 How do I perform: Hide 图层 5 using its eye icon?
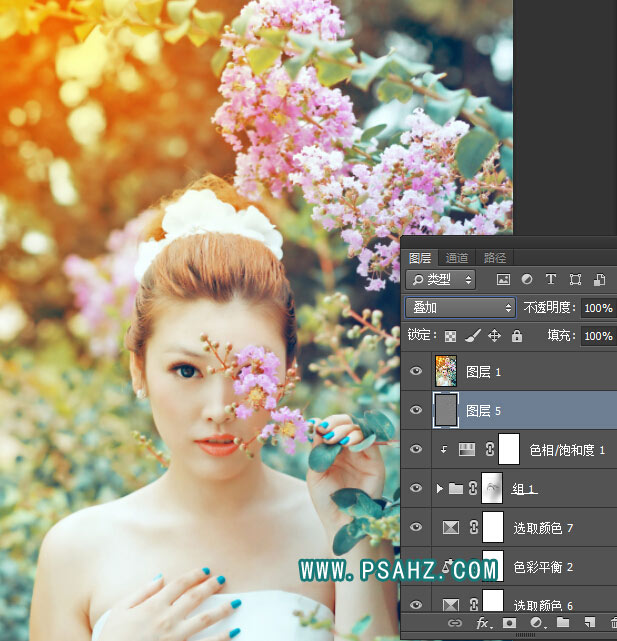point(417,410)
